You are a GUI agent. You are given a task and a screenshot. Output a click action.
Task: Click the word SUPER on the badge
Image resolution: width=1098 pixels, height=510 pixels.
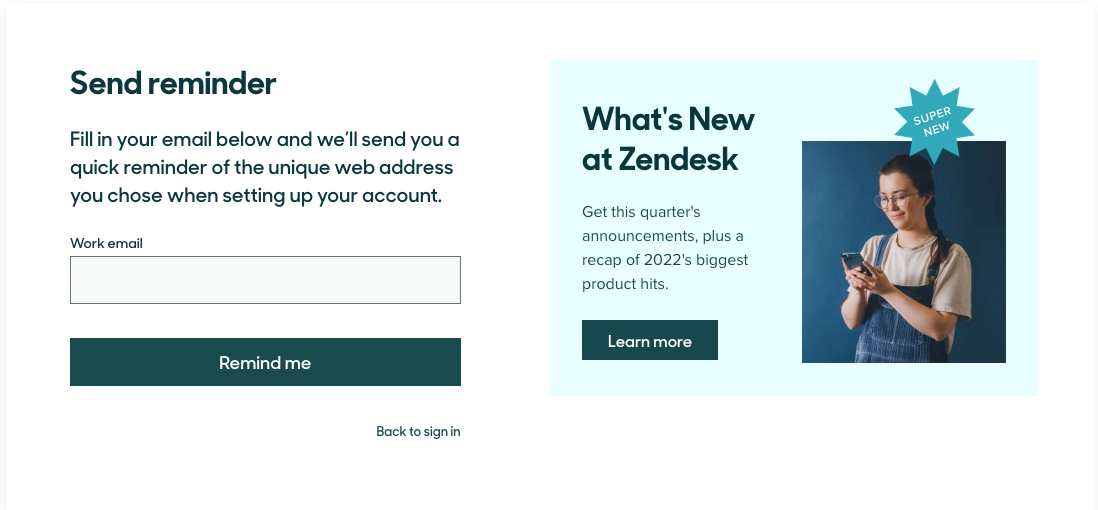(x=931, y=114)
